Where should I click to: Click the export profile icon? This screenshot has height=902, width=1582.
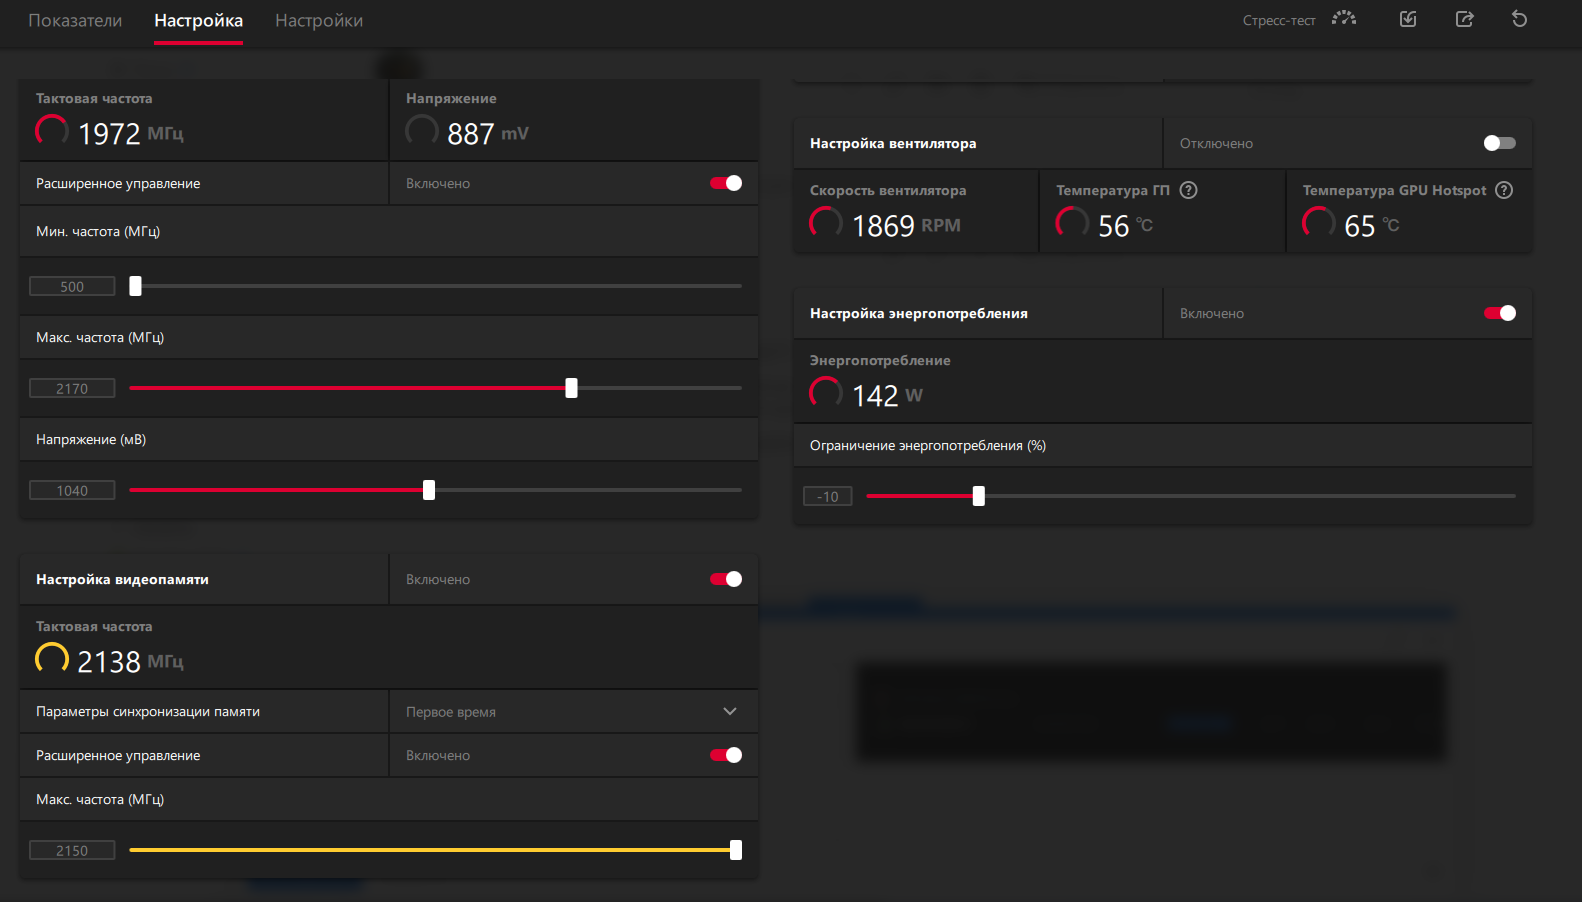1465,19
